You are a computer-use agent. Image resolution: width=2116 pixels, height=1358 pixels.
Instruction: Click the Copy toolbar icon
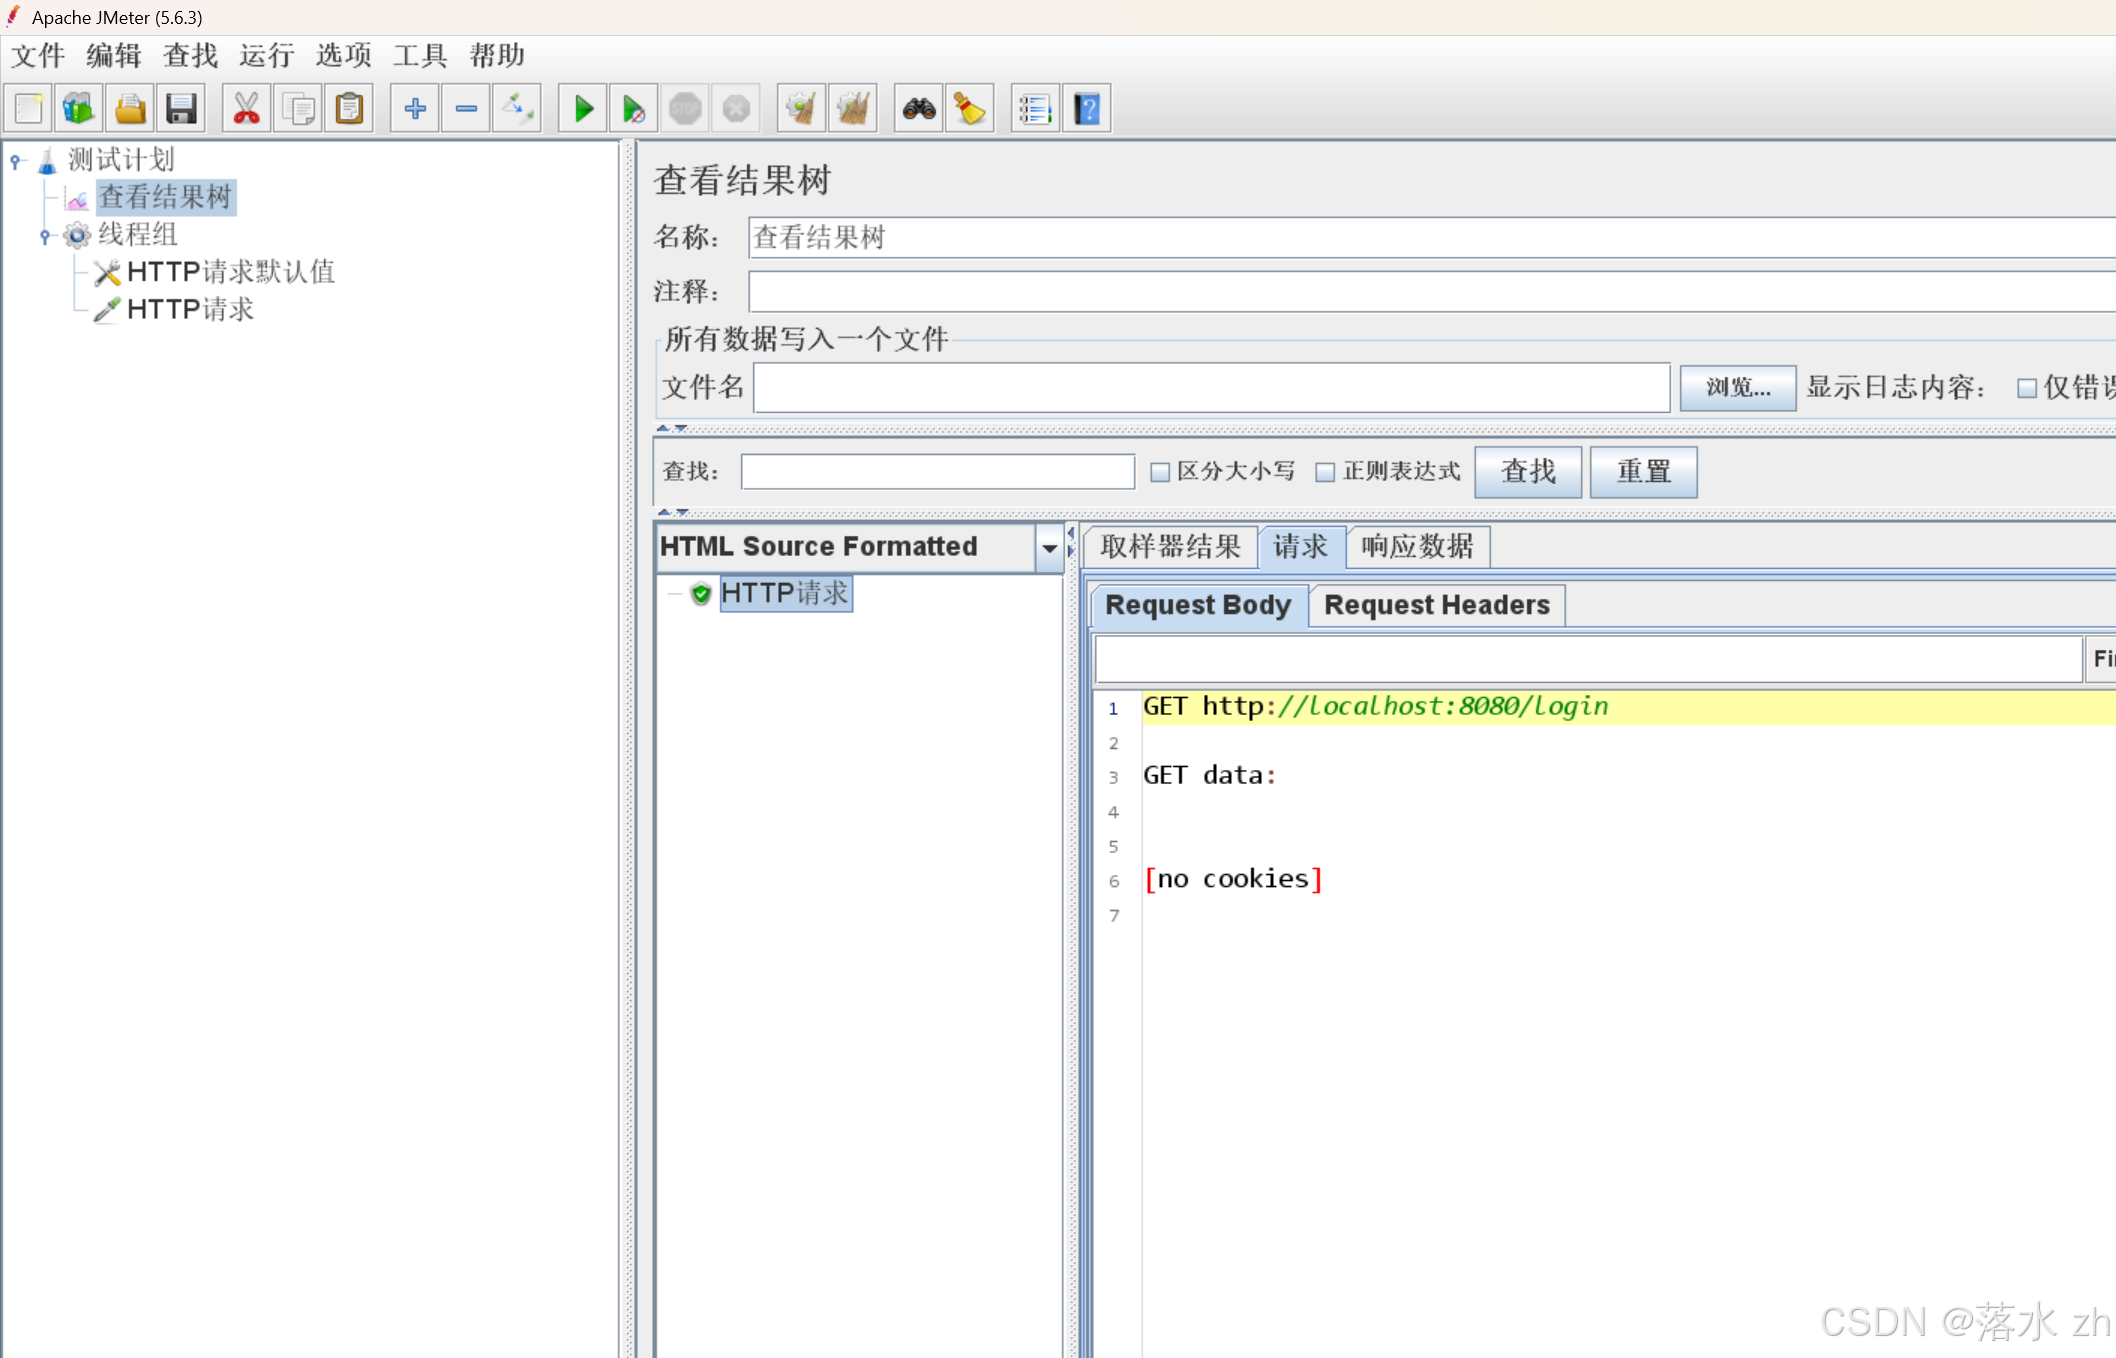coord(298,108)
